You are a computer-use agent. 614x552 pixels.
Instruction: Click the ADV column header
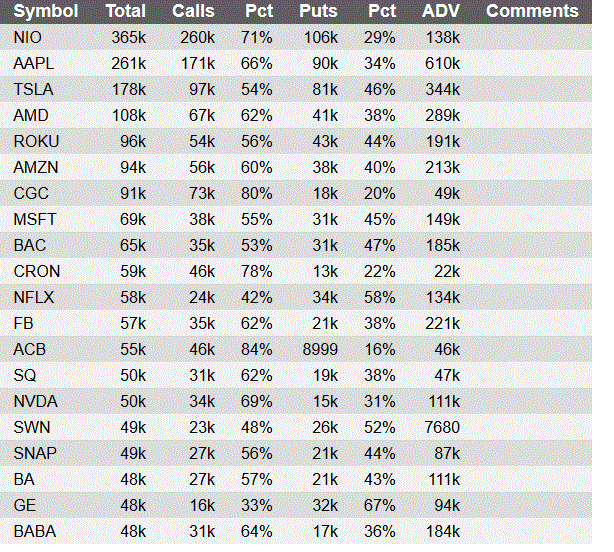point(441,11)
